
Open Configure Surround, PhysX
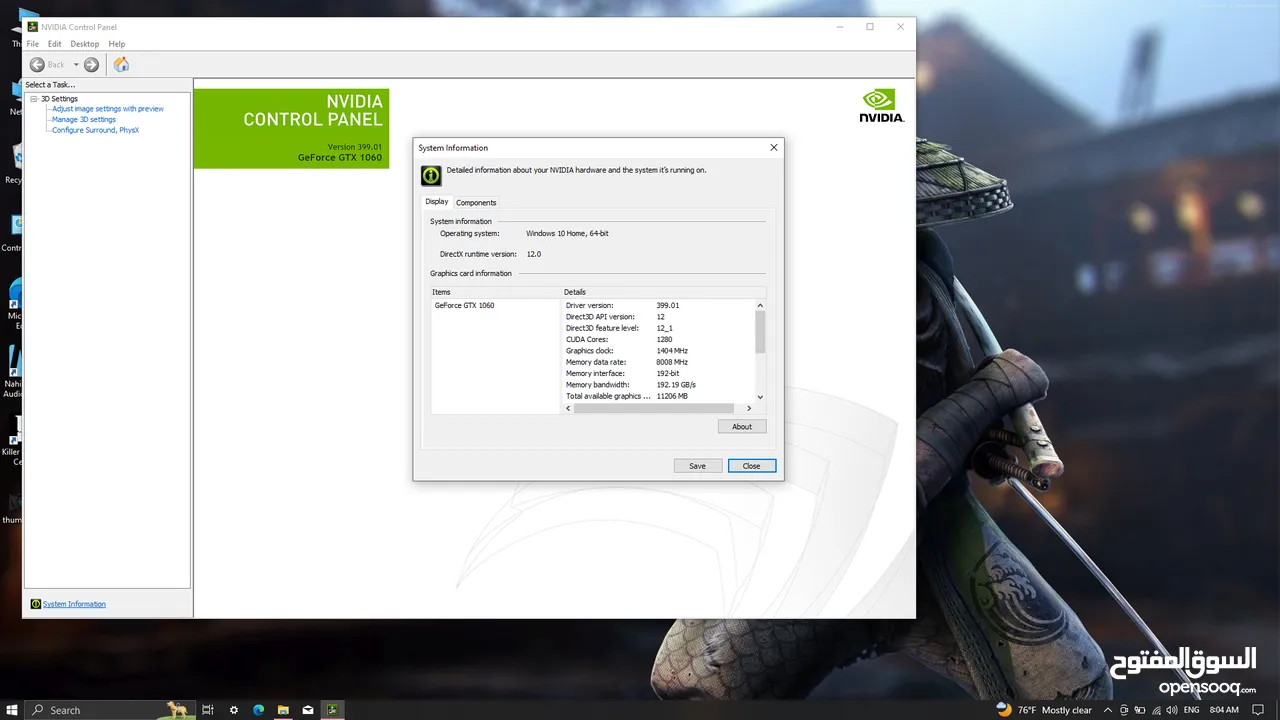coord(95,130)
